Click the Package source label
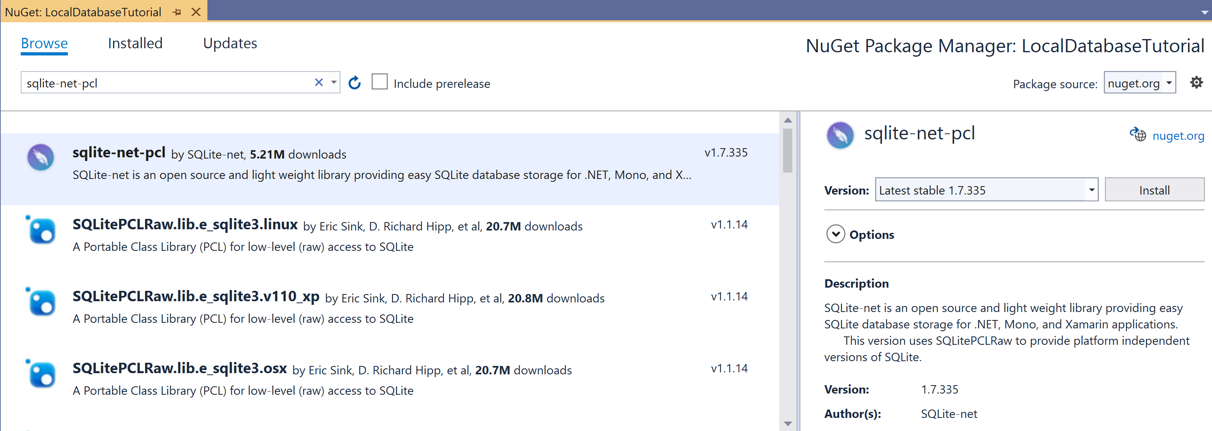This screenshot has width=1212, height=431. pyautogui.click(x=1055, y=84)
